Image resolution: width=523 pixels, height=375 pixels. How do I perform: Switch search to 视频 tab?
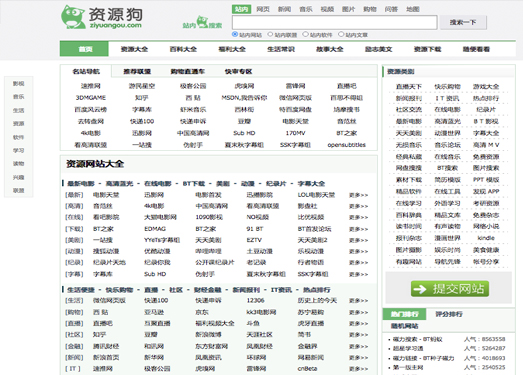coord(327,9)
